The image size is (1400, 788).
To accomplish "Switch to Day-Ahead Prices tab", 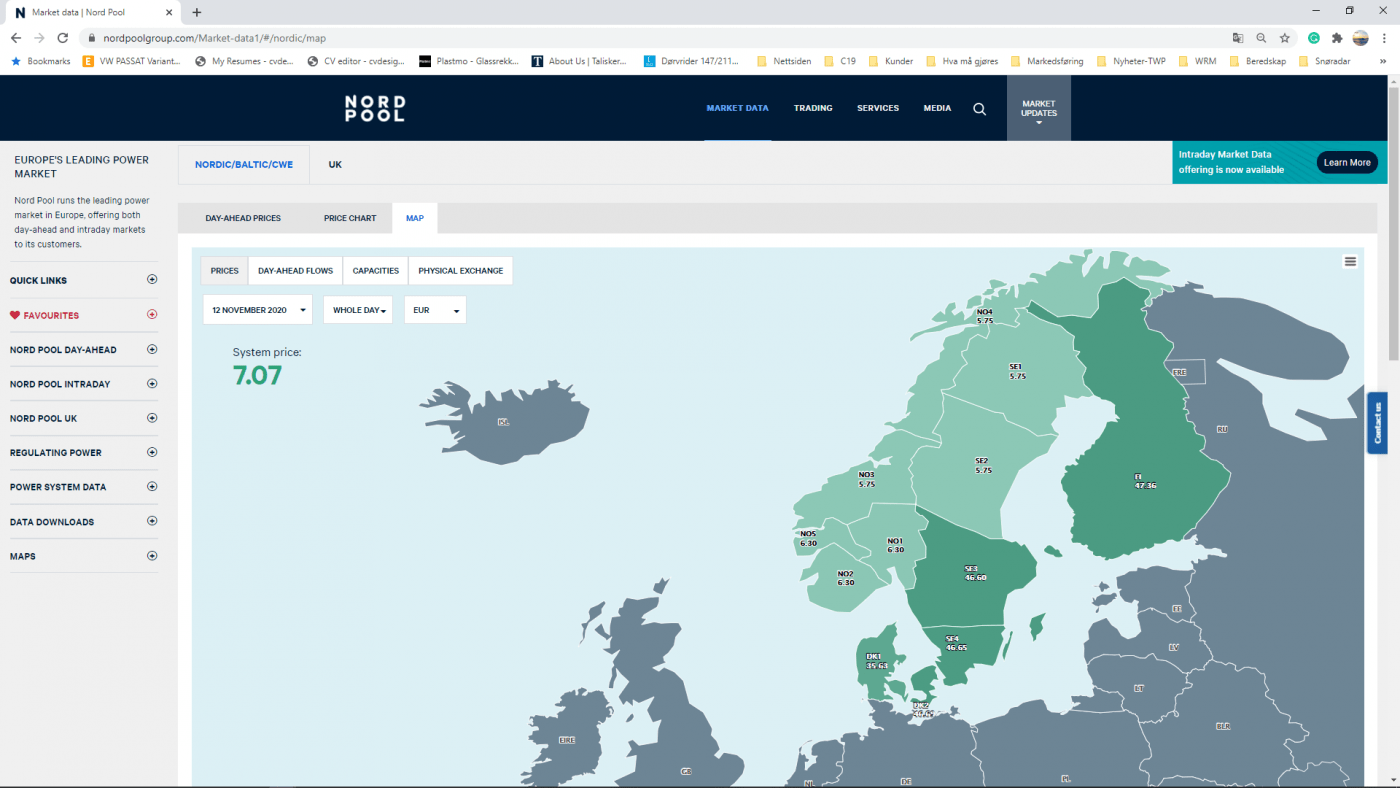I will (x=243, y=218).
